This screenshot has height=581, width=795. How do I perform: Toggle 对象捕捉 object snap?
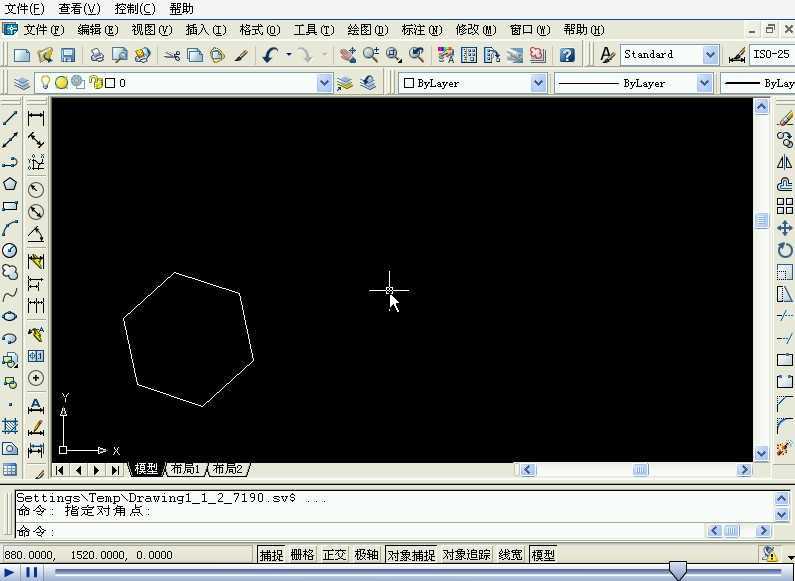411,555
